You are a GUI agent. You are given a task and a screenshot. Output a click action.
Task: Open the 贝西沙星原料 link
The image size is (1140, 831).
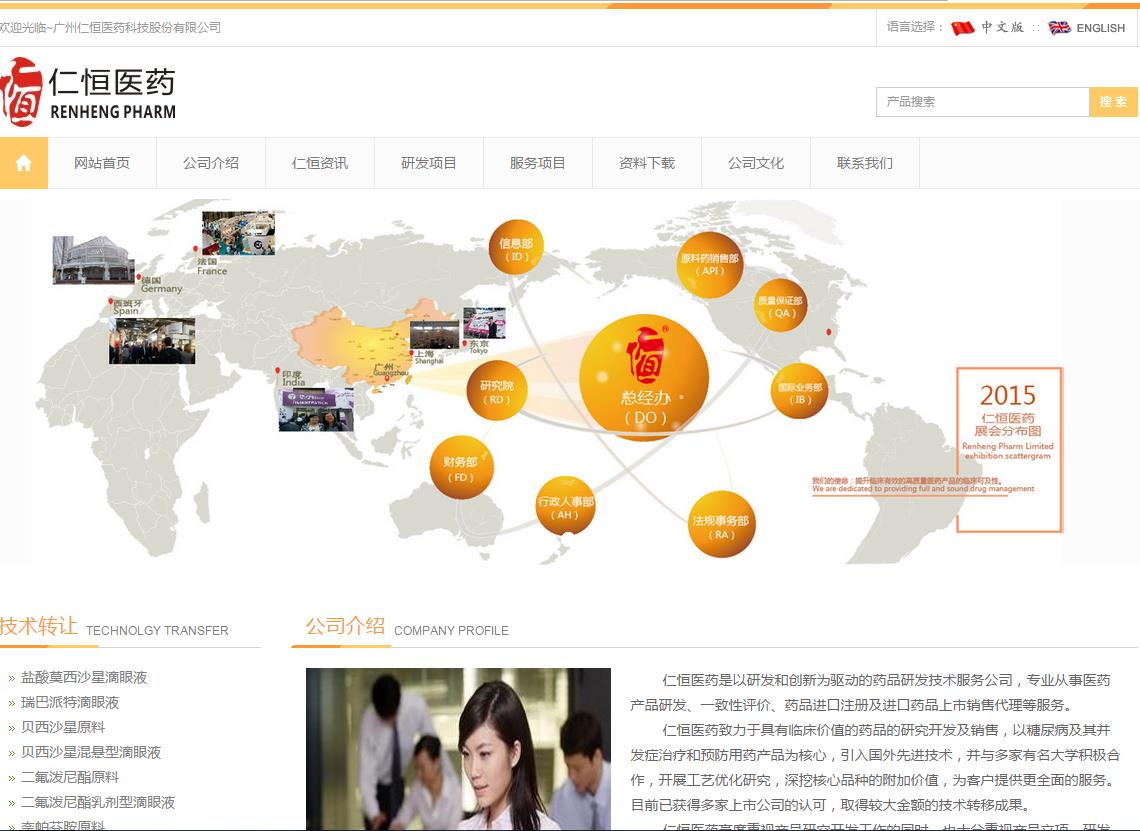tap(63, 727)
